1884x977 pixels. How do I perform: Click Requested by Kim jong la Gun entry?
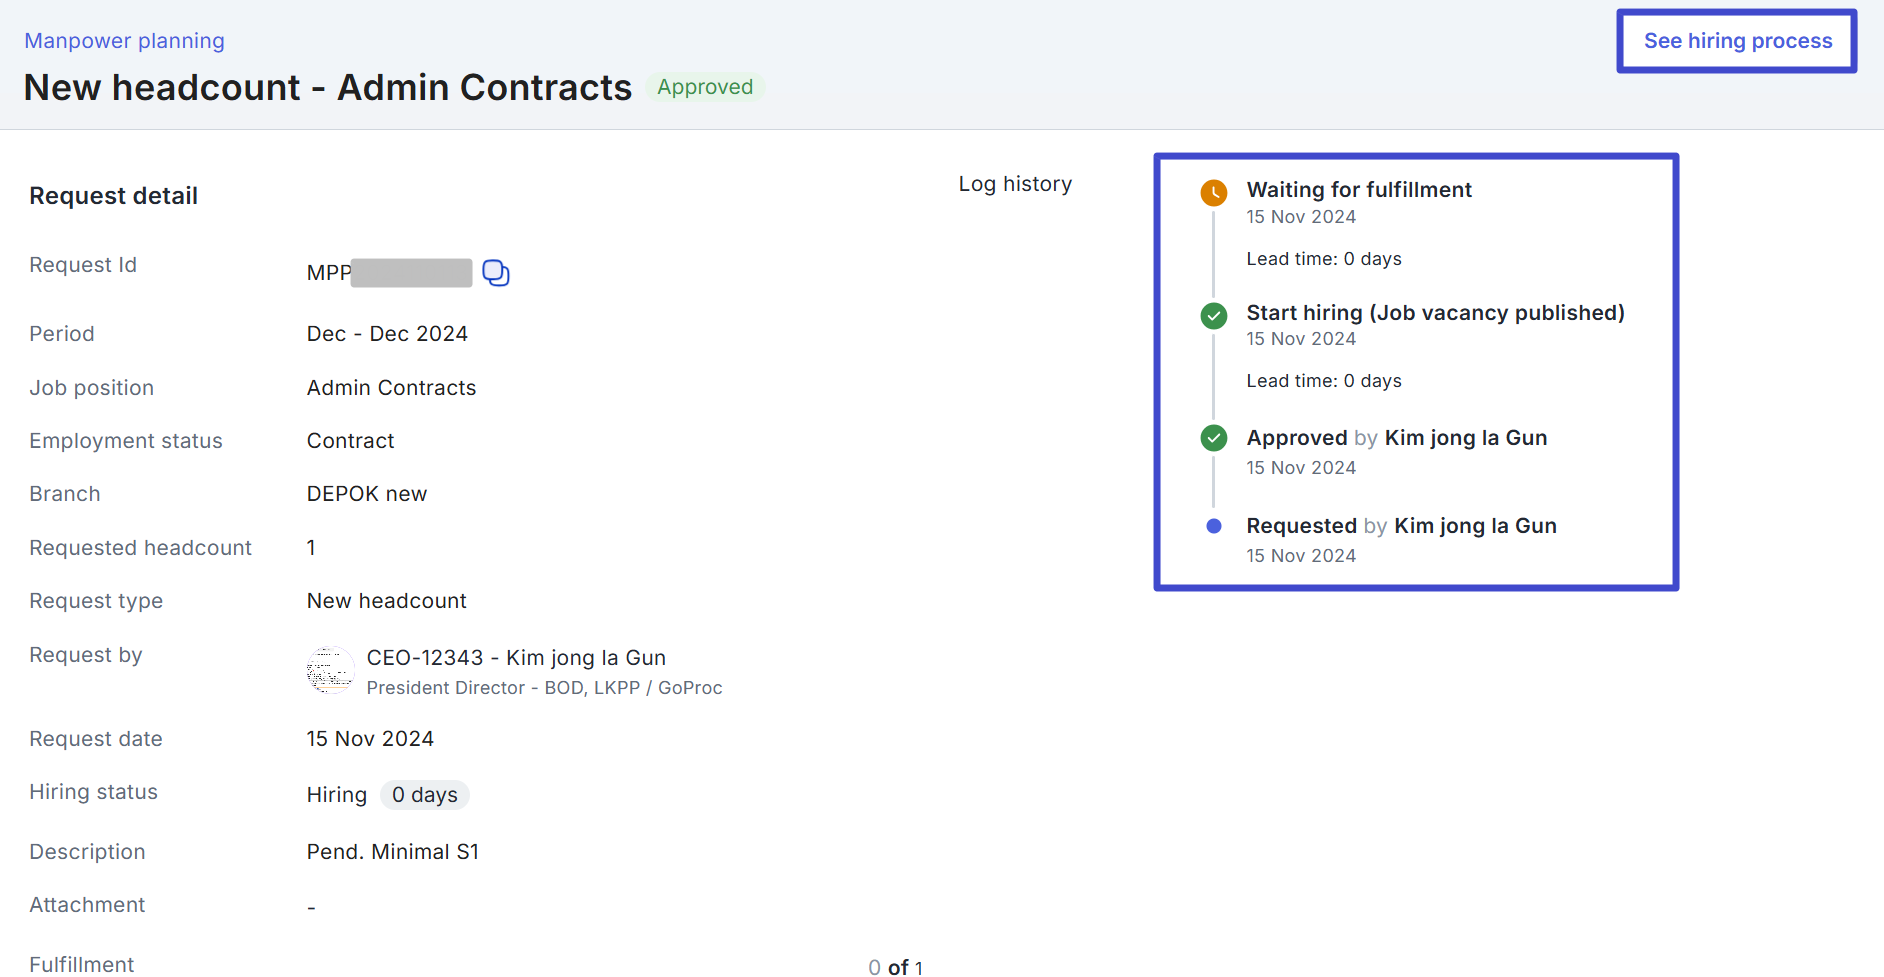pyautogui.click(x=1401, y=526)
